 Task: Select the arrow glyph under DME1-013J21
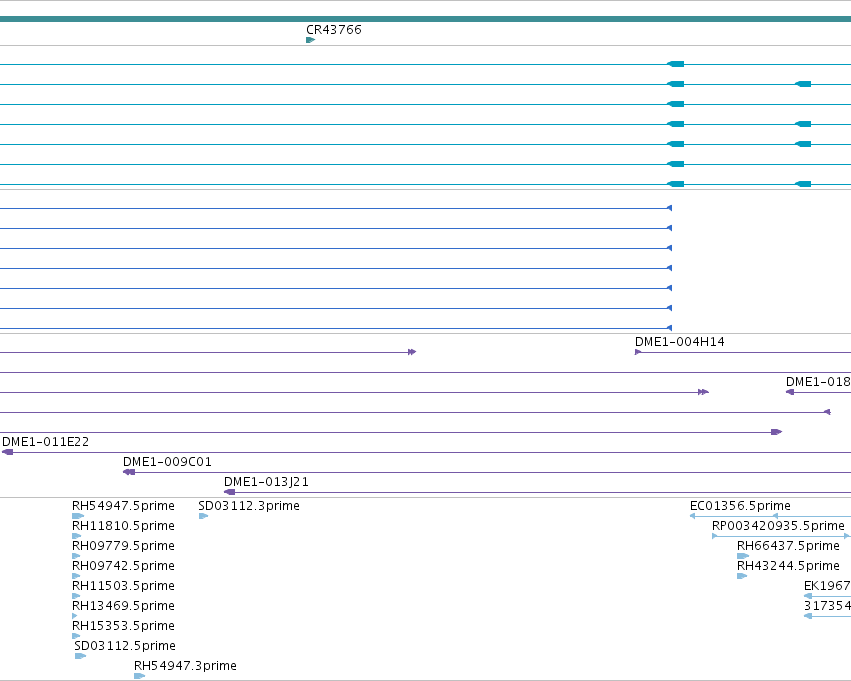point(230,492)
